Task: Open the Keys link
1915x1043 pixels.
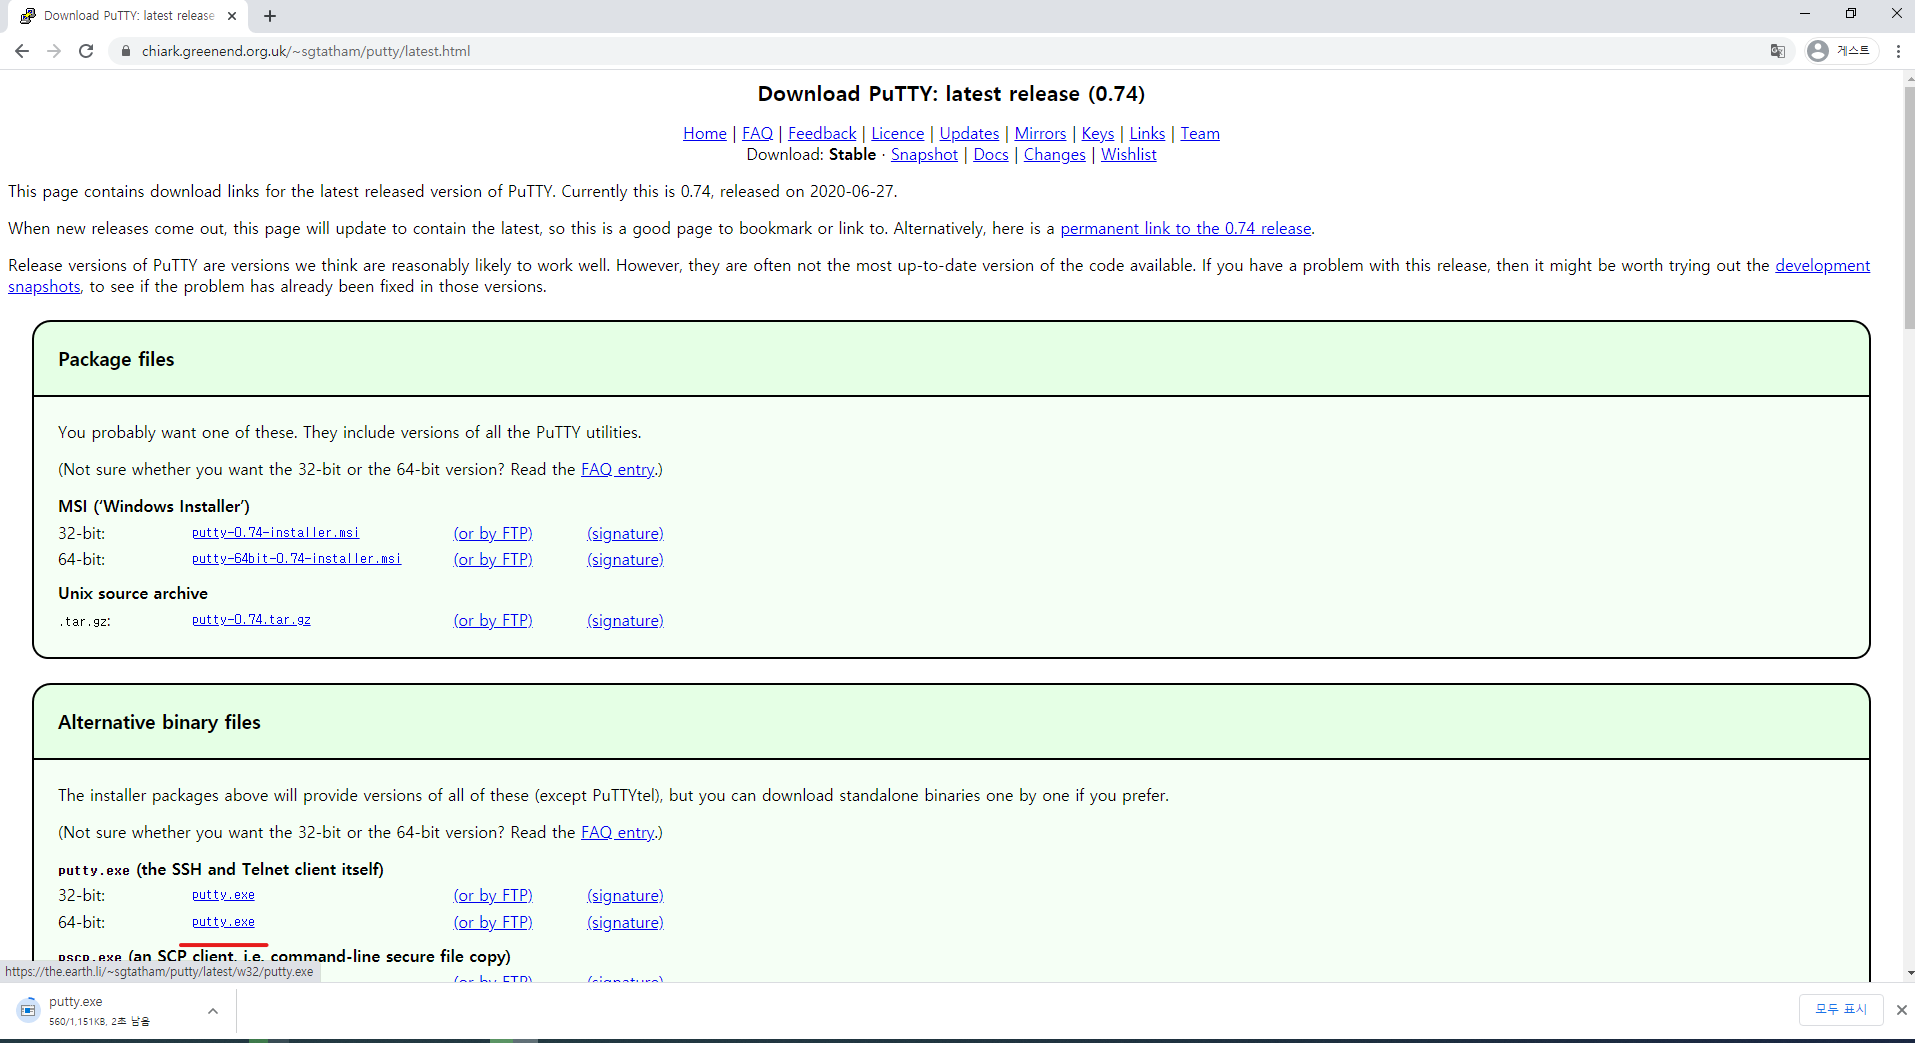Action: (1098, 133)
